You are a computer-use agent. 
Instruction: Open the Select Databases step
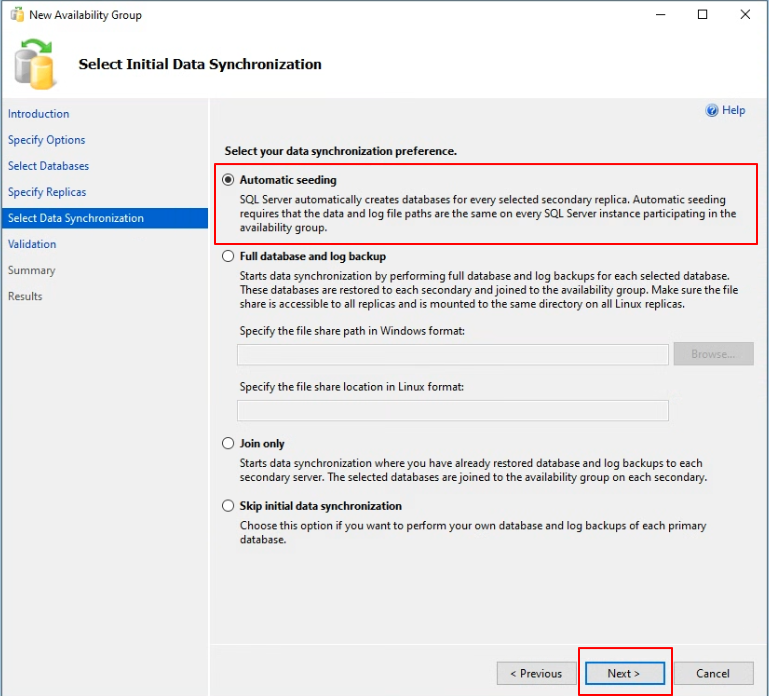click(x=48, y=166)
